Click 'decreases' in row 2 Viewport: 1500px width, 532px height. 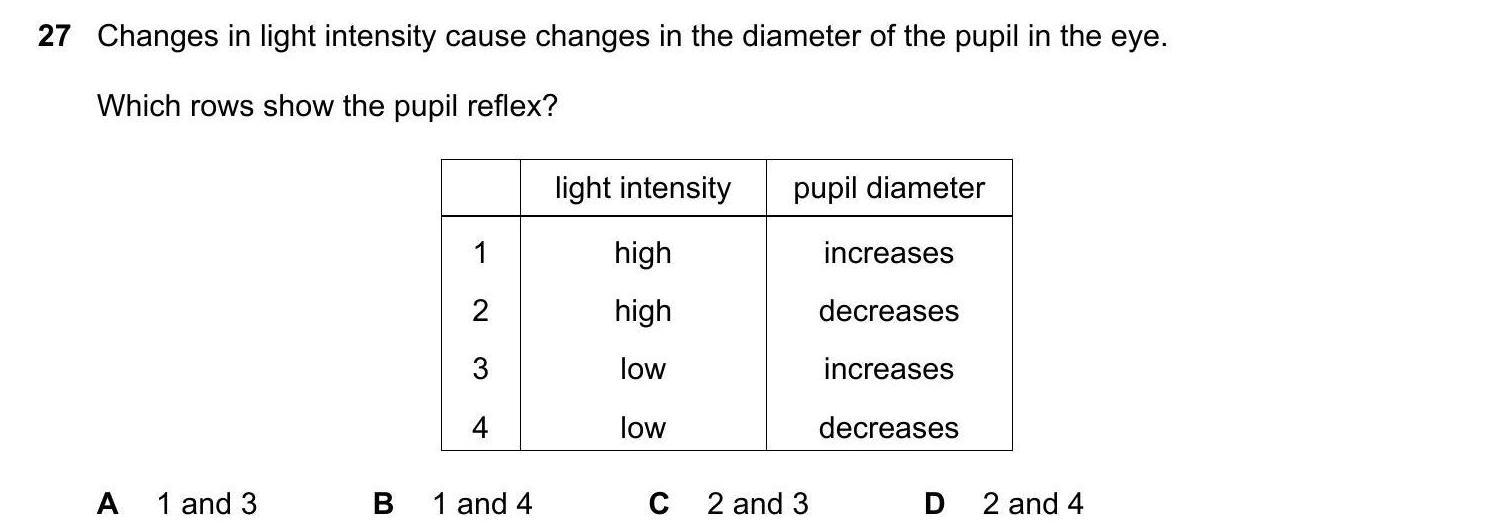click(888, 311)
